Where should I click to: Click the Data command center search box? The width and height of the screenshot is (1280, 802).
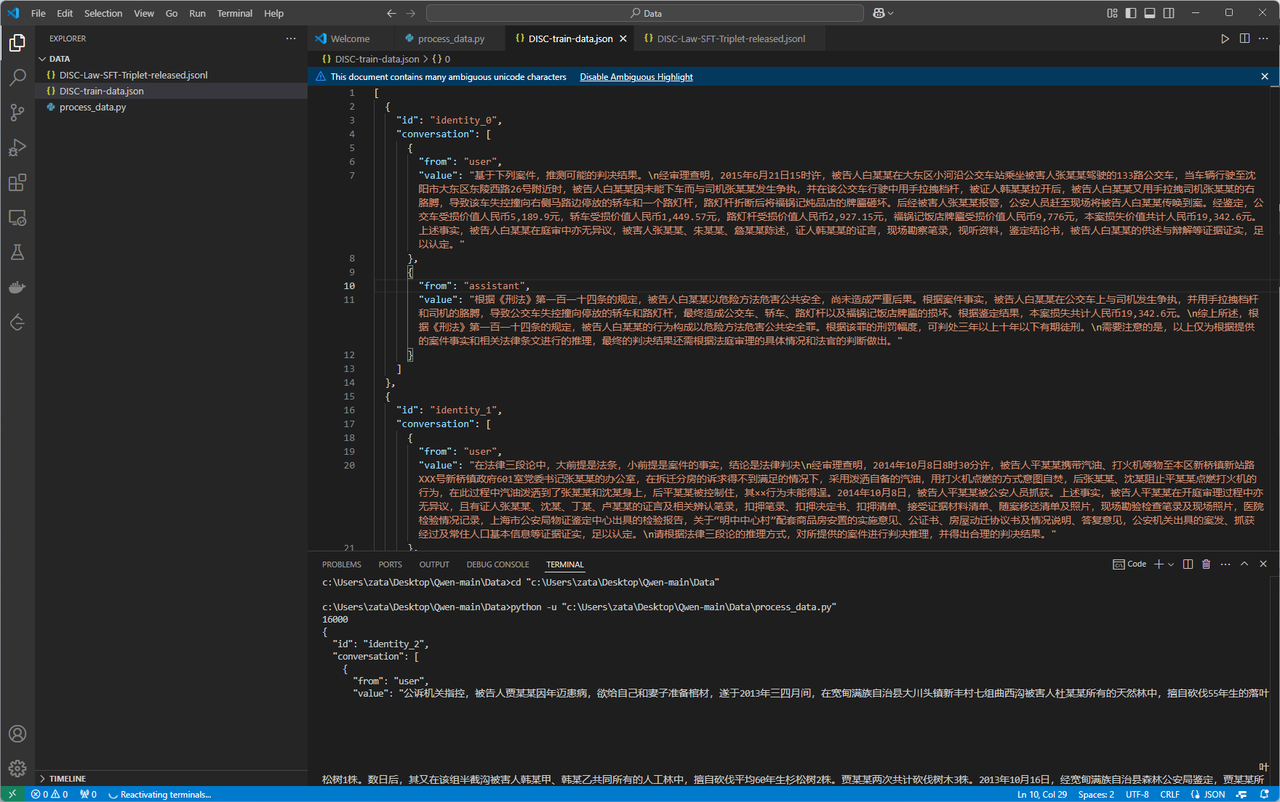pyautogui.click(x=646, y=13)
